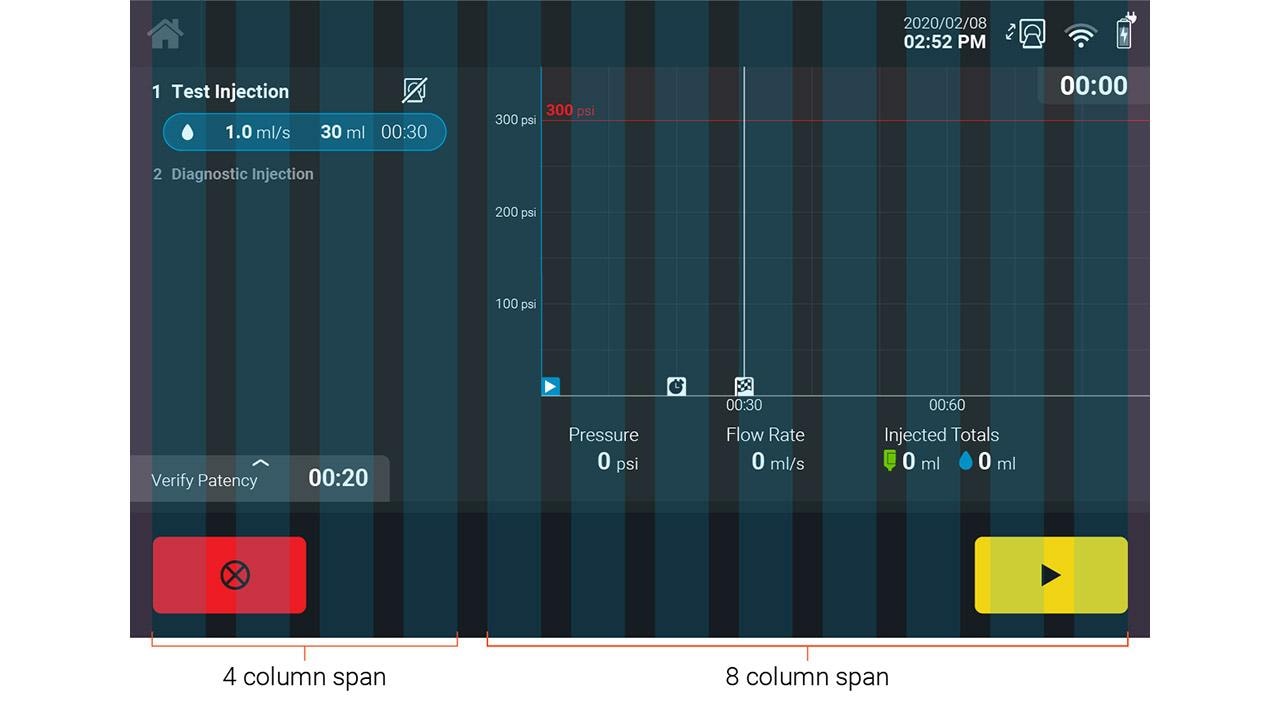
Task: Select the clock marker on timeline
Action: (x=677, y=386)
